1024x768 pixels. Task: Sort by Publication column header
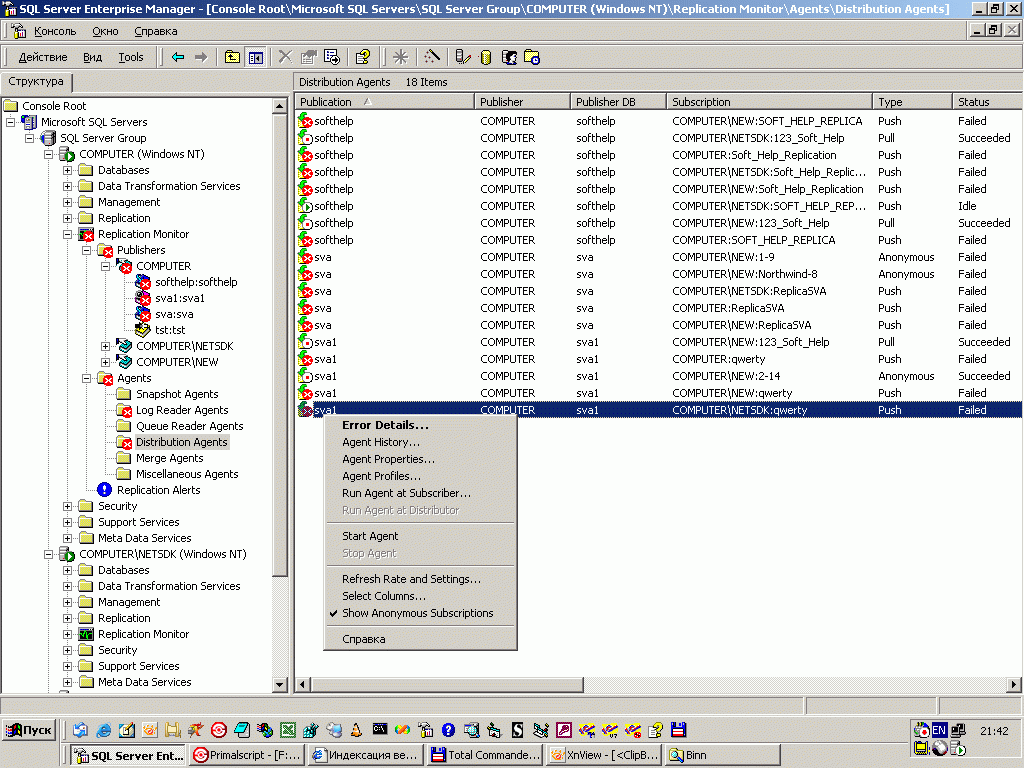[385, 102]
